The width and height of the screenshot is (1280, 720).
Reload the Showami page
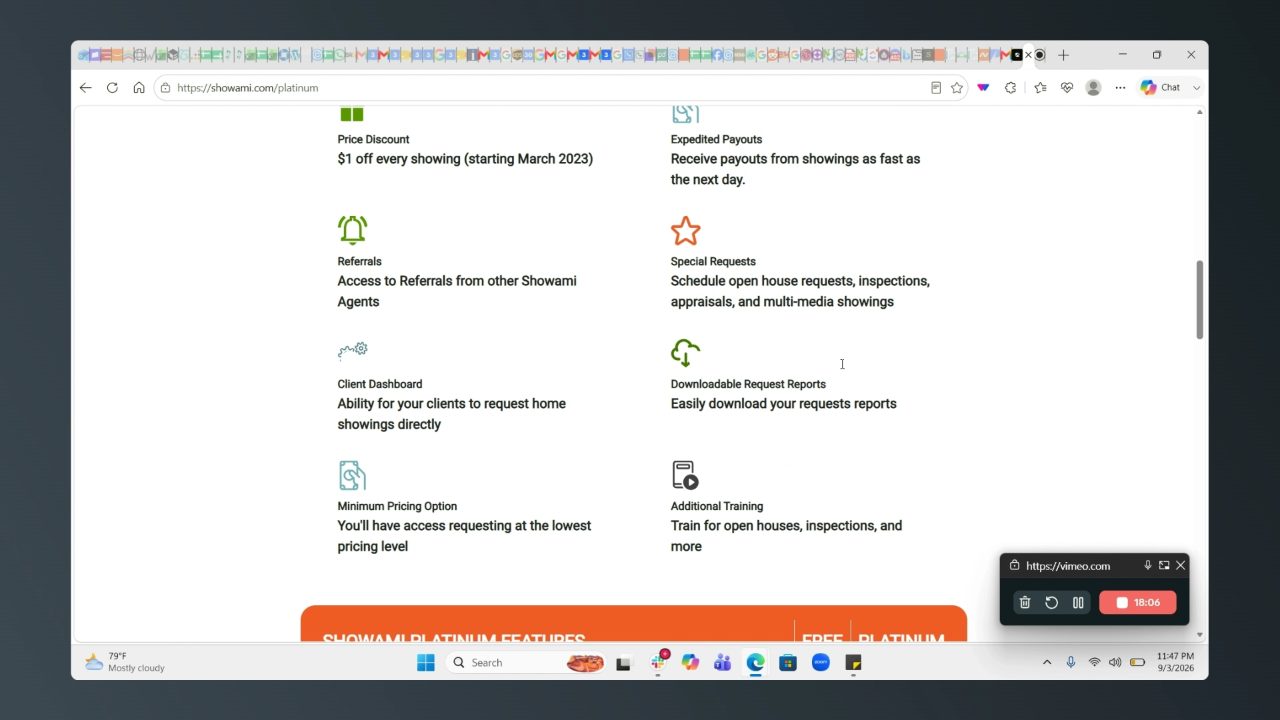112,88
